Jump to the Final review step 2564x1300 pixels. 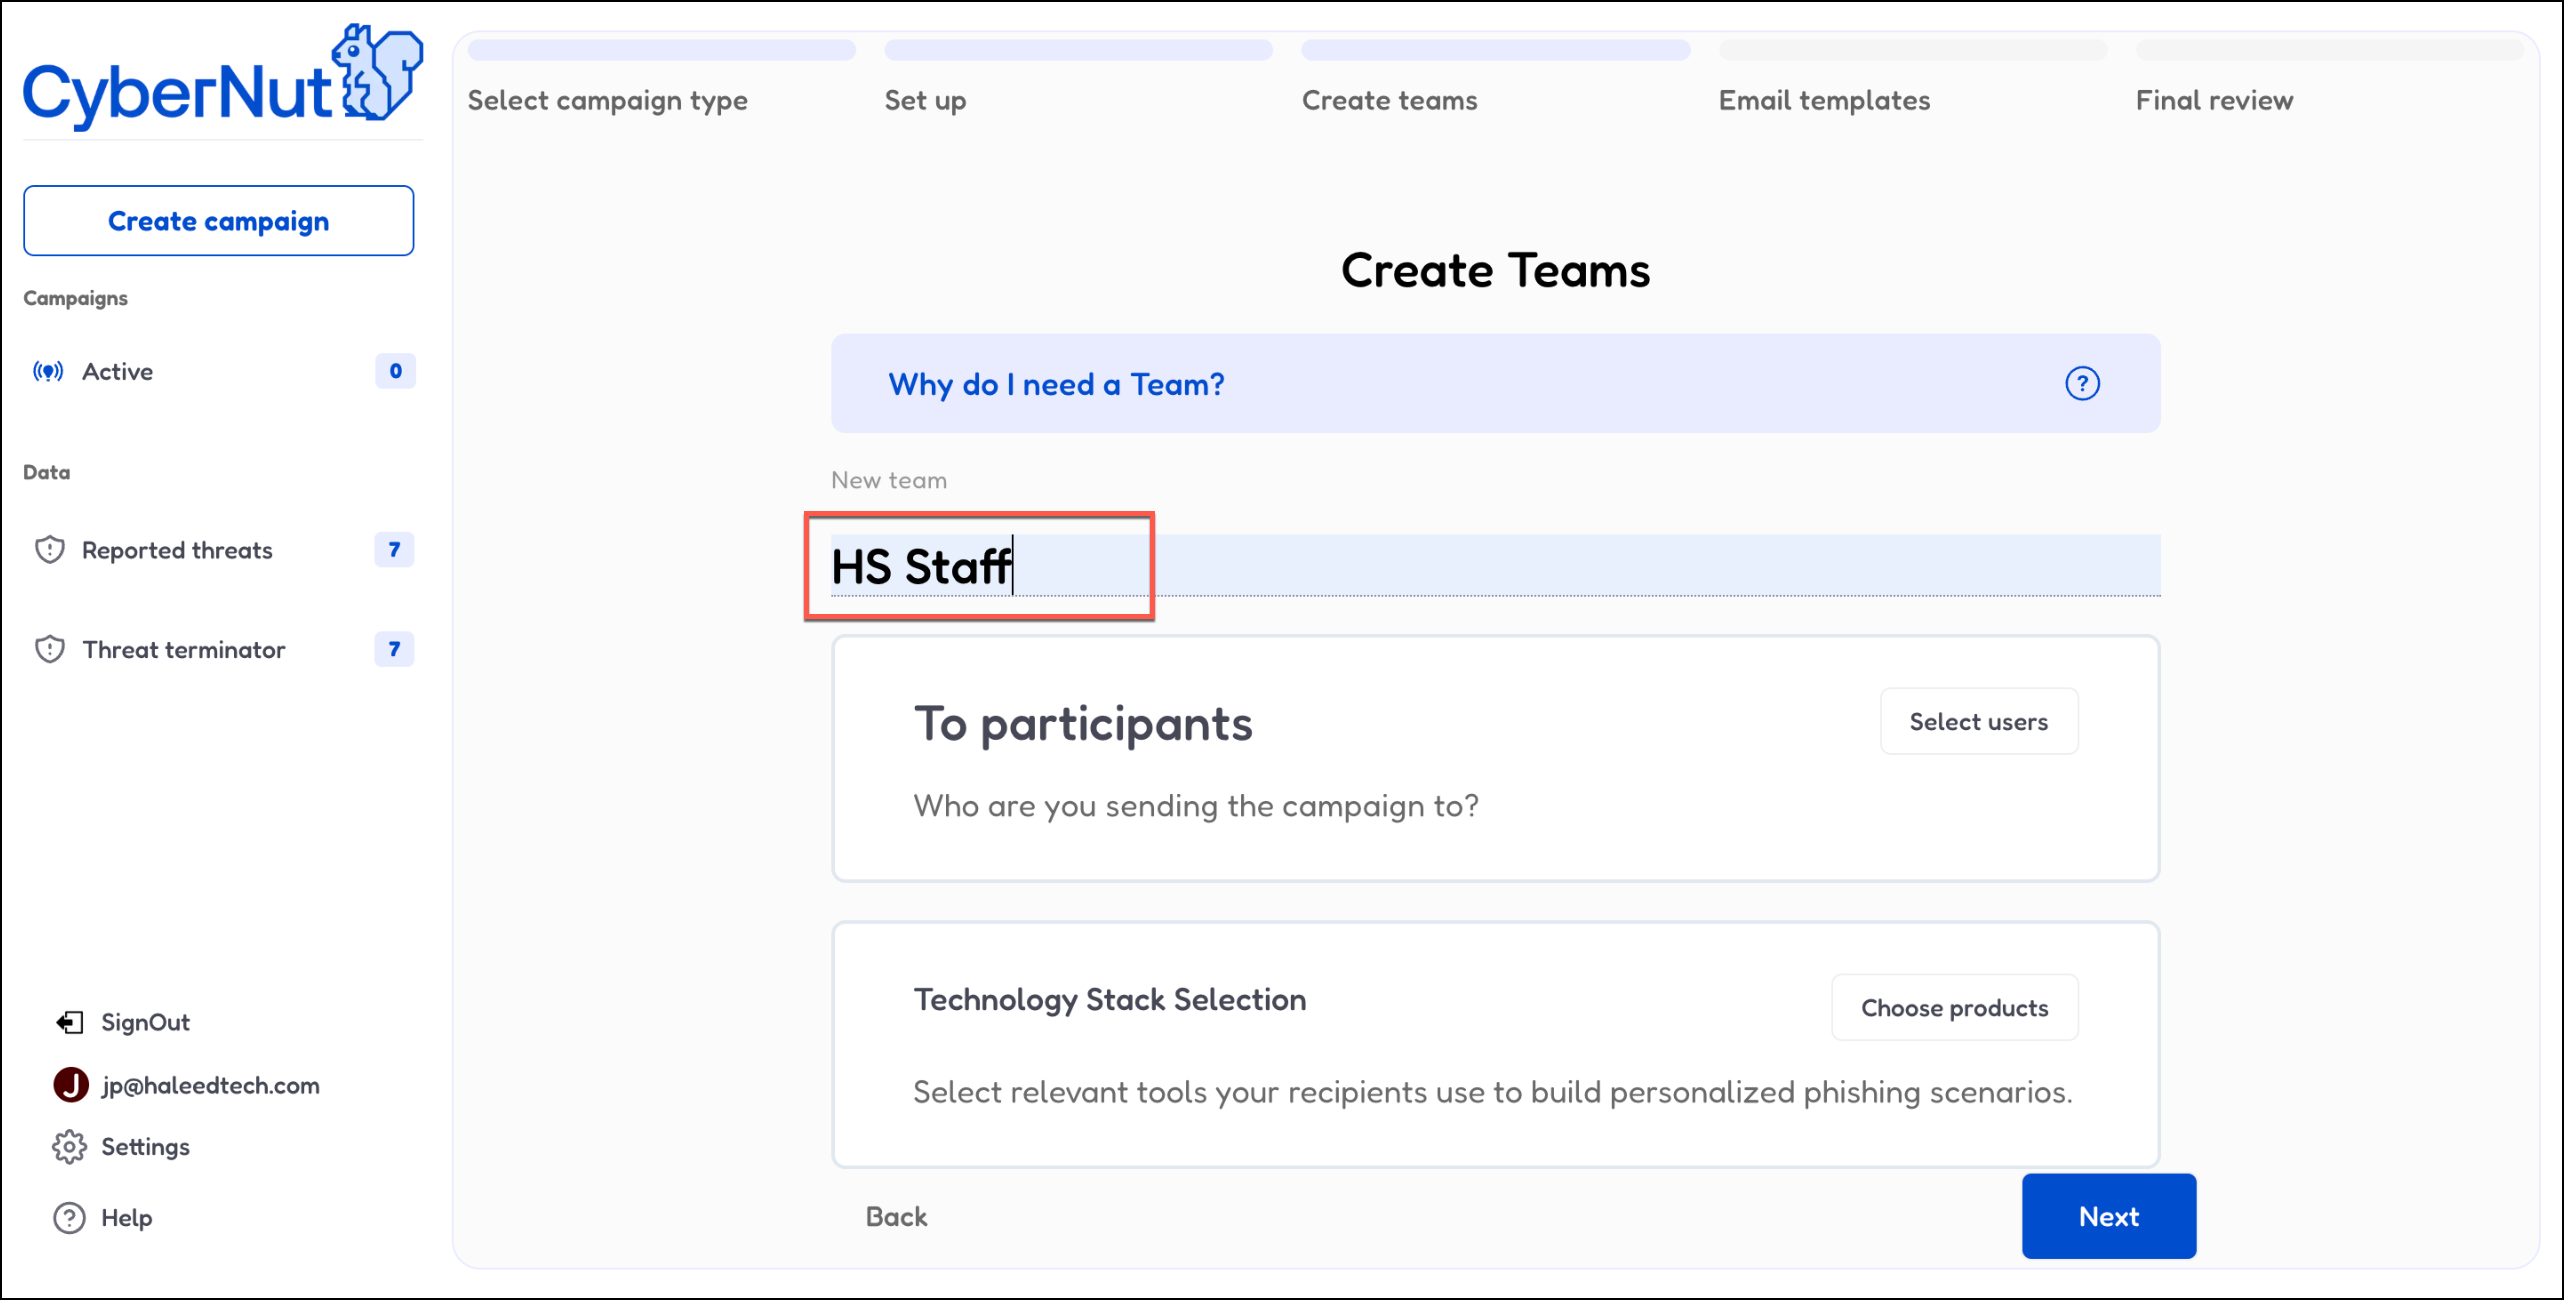pos(2214,100)
